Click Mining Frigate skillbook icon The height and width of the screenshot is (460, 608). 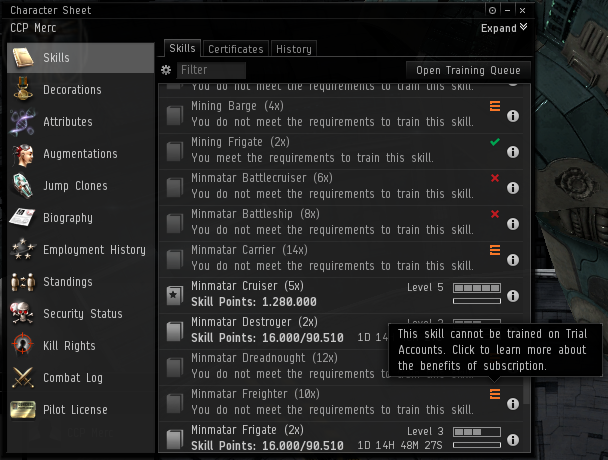pyautogui.click(x=174, y=152)
